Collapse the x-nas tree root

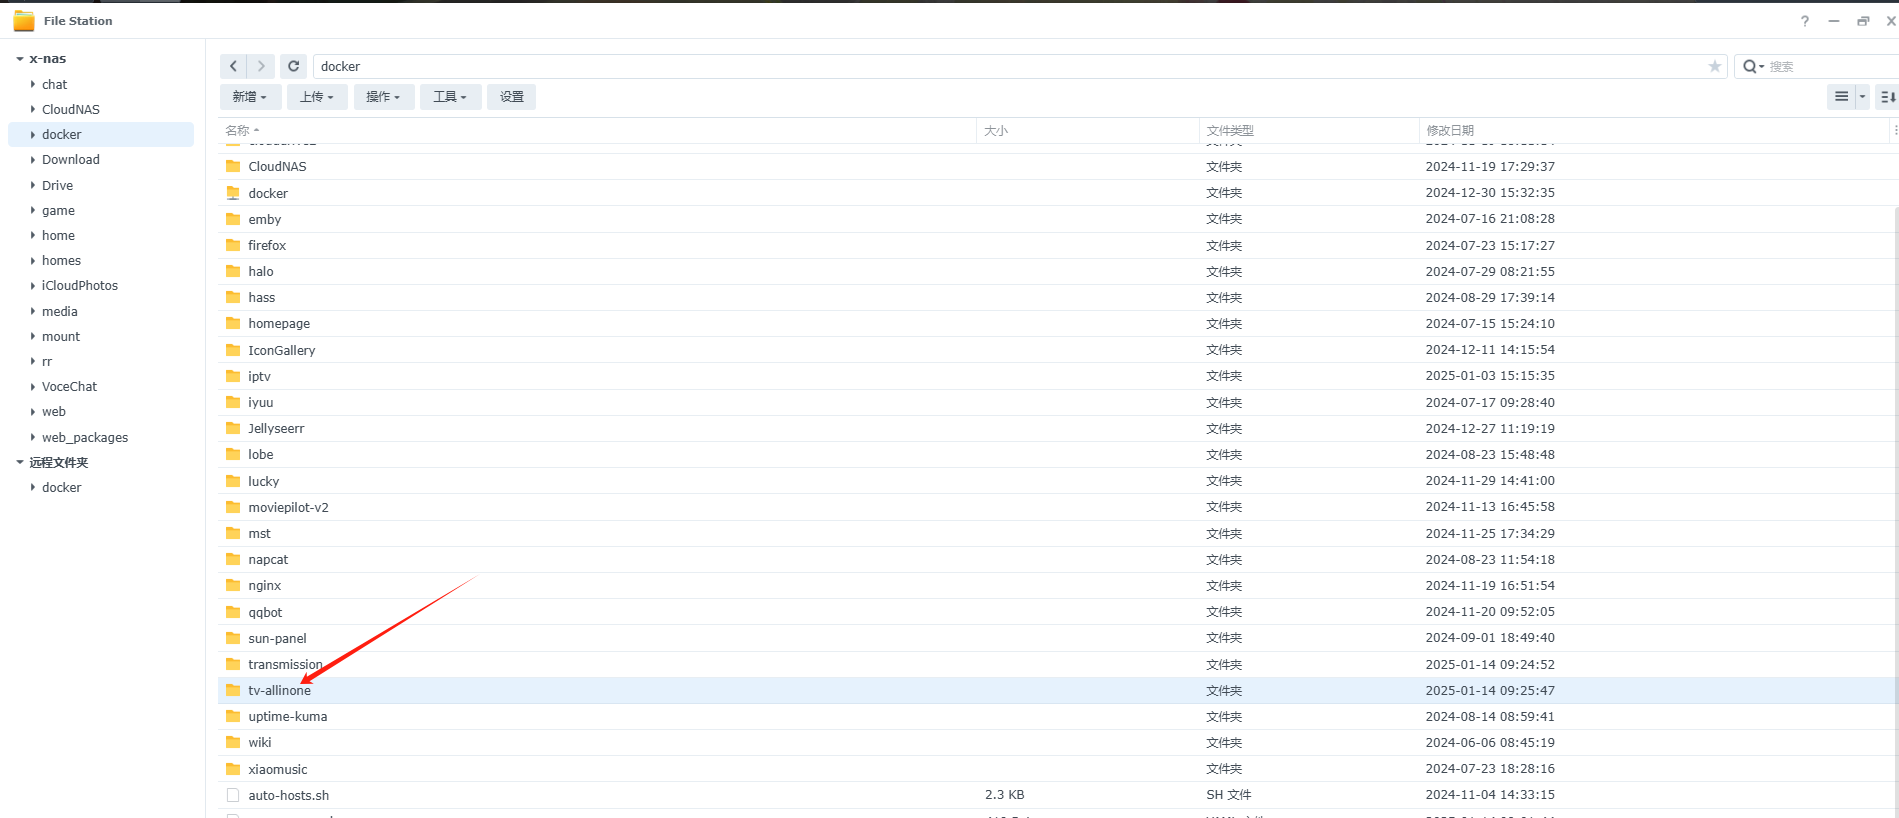coord(20,59)
